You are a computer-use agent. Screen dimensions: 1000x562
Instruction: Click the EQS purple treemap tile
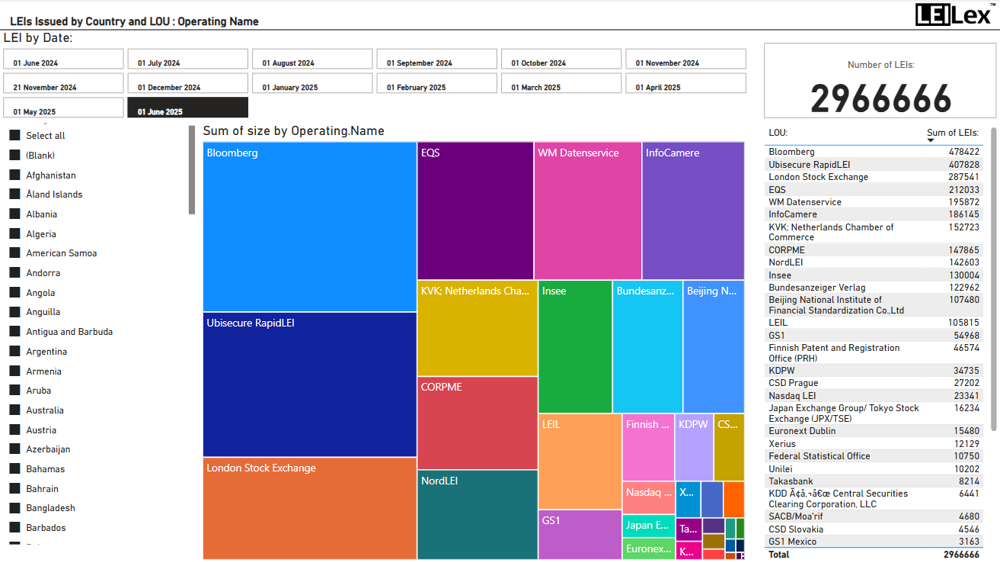click(475, 211)
